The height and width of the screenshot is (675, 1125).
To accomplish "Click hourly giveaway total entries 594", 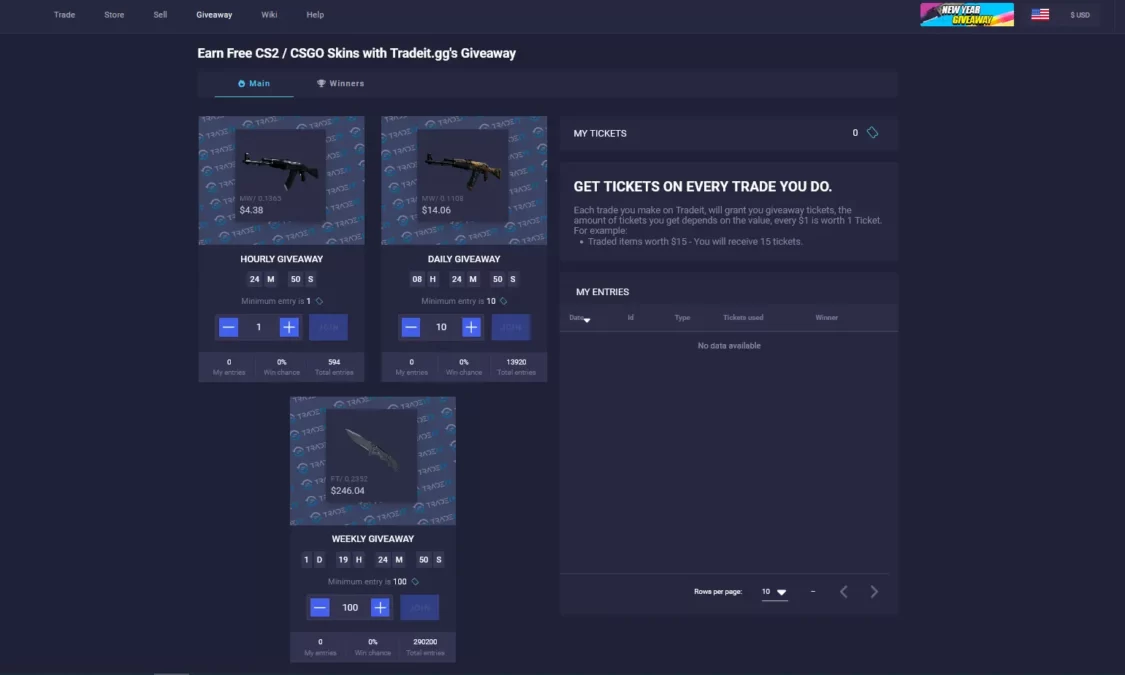I will 334,362.
